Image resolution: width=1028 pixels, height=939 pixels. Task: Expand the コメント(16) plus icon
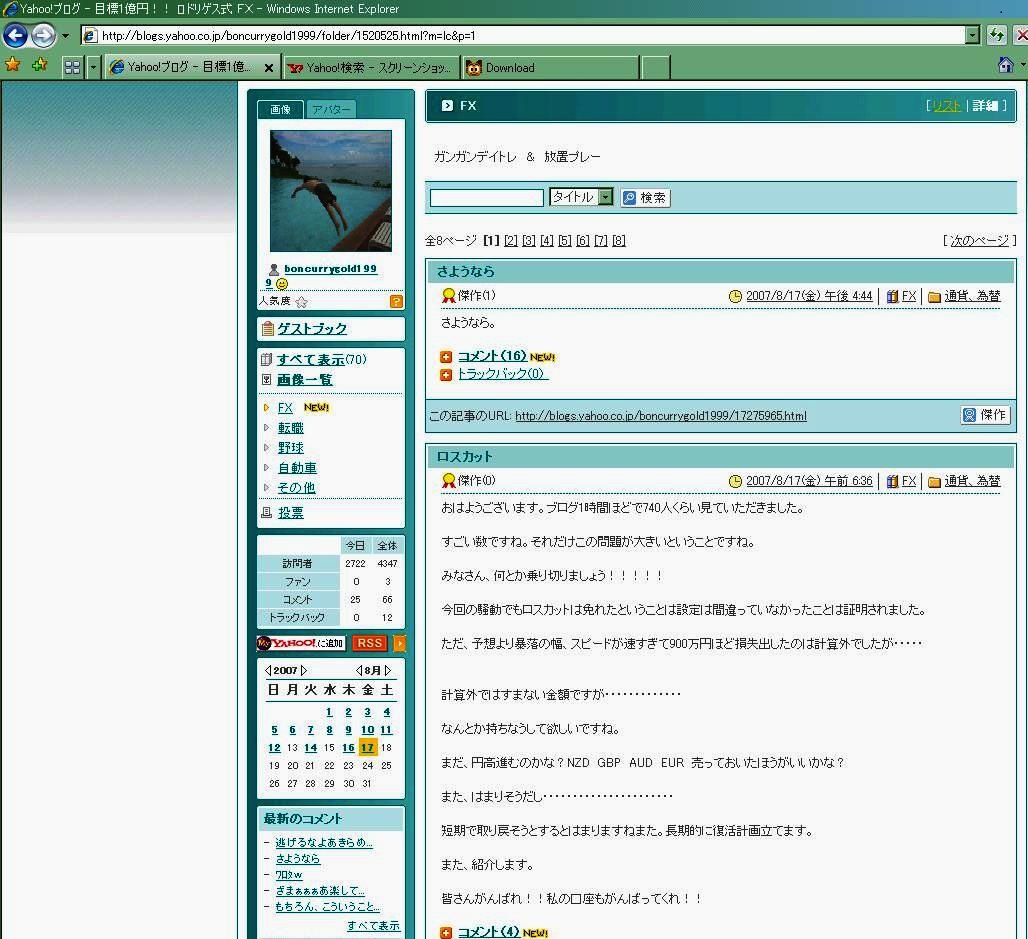446,357
